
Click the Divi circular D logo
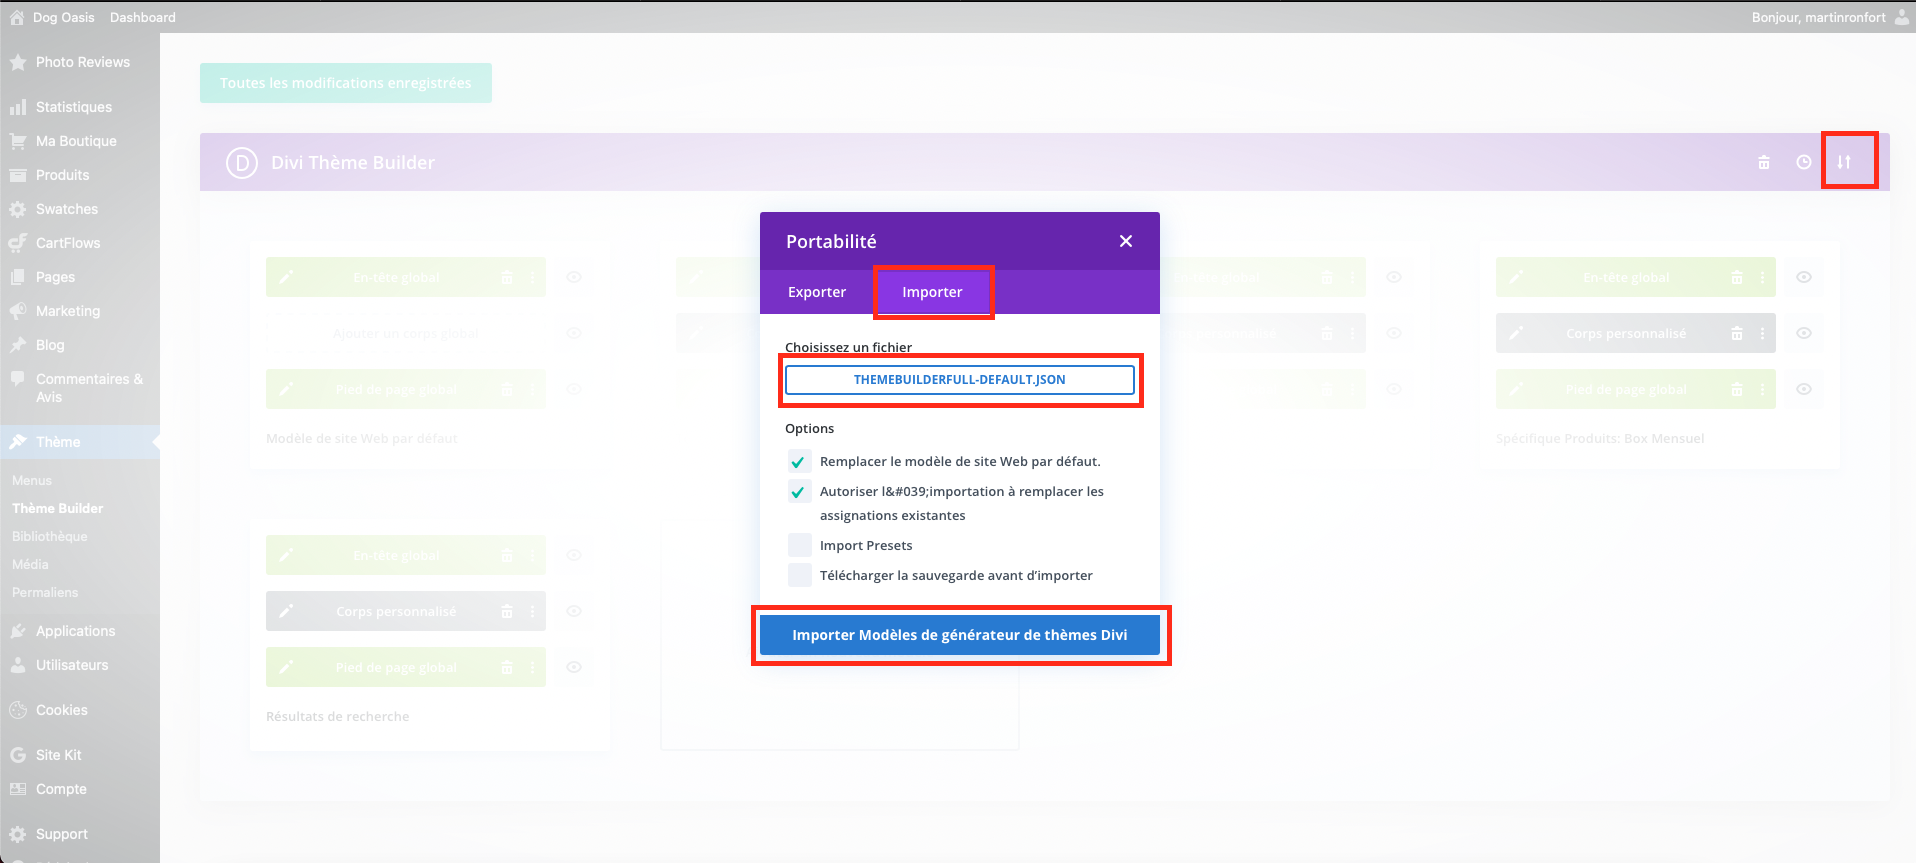pos(242,162)
